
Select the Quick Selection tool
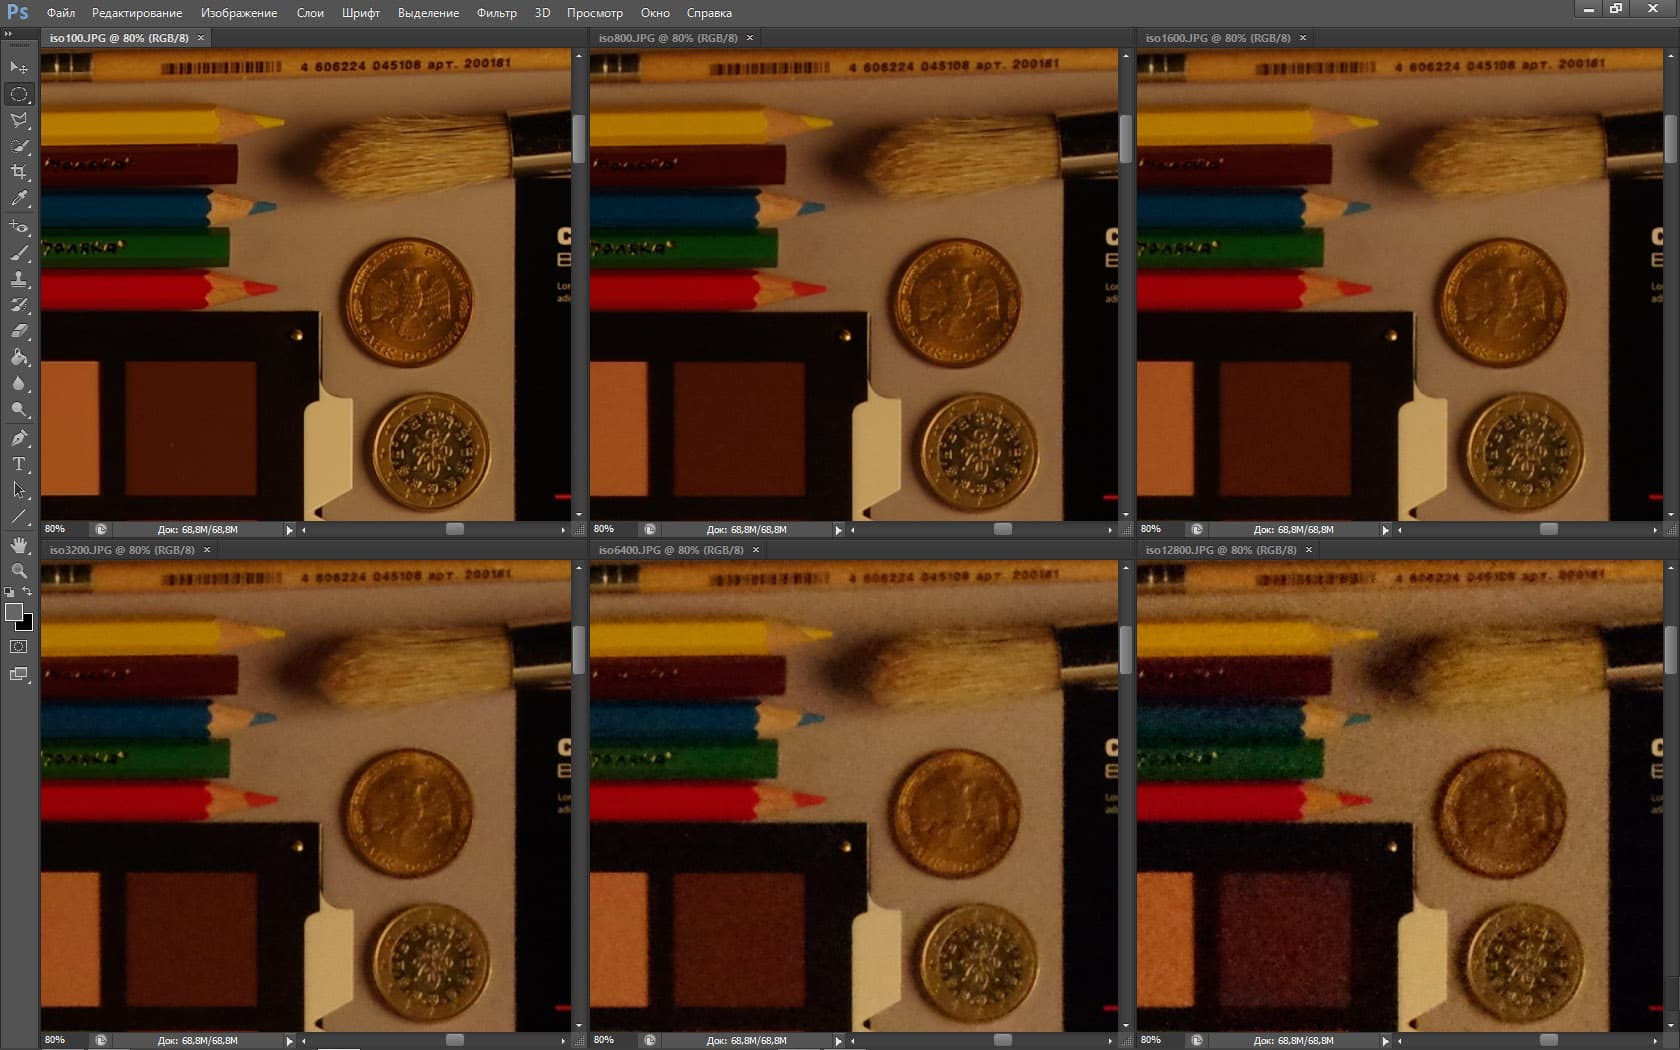19,146
